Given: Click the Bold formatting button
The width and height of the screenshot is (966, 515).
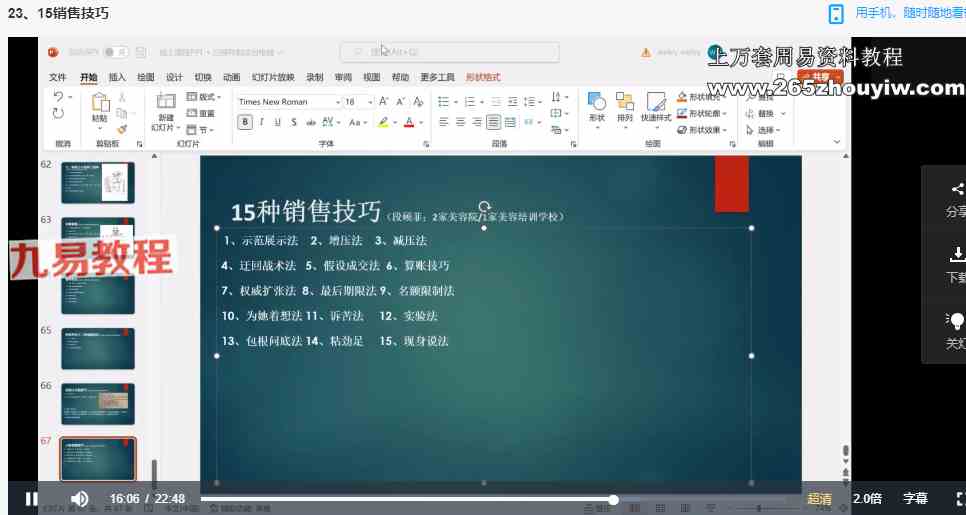Looking at the screenshot, I should 245,122.
